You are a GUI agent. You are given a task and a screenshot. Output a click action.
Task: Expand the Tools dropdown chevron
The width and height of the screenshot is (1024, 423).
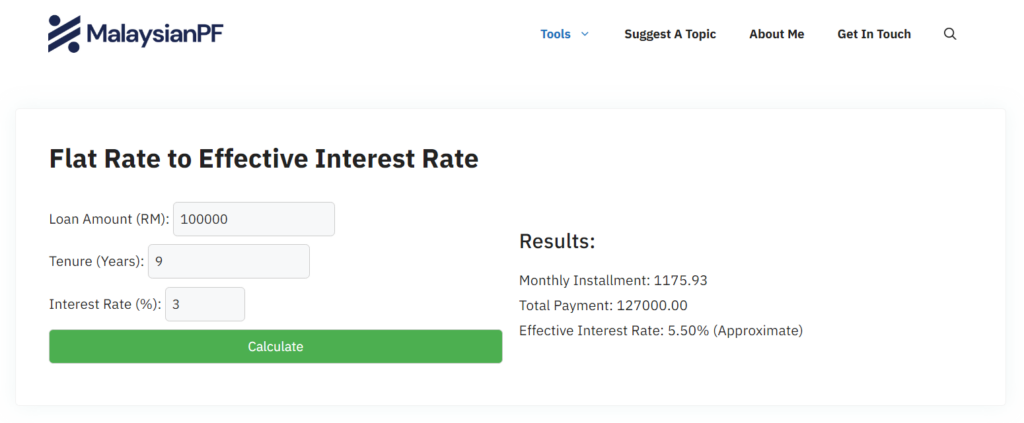pos(585,34)
